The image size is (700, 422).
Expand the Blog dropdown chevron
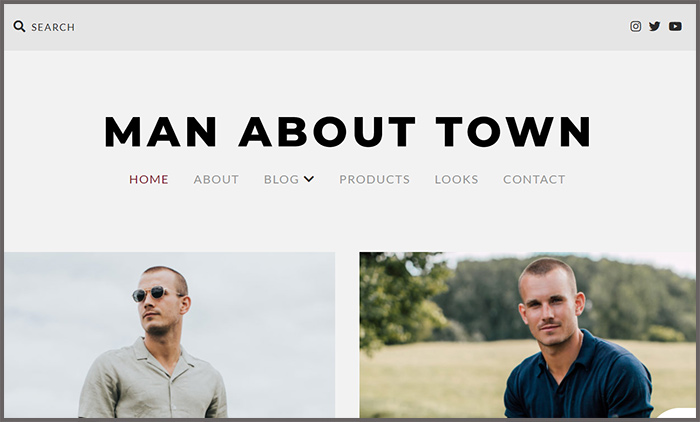coord(309,179)
